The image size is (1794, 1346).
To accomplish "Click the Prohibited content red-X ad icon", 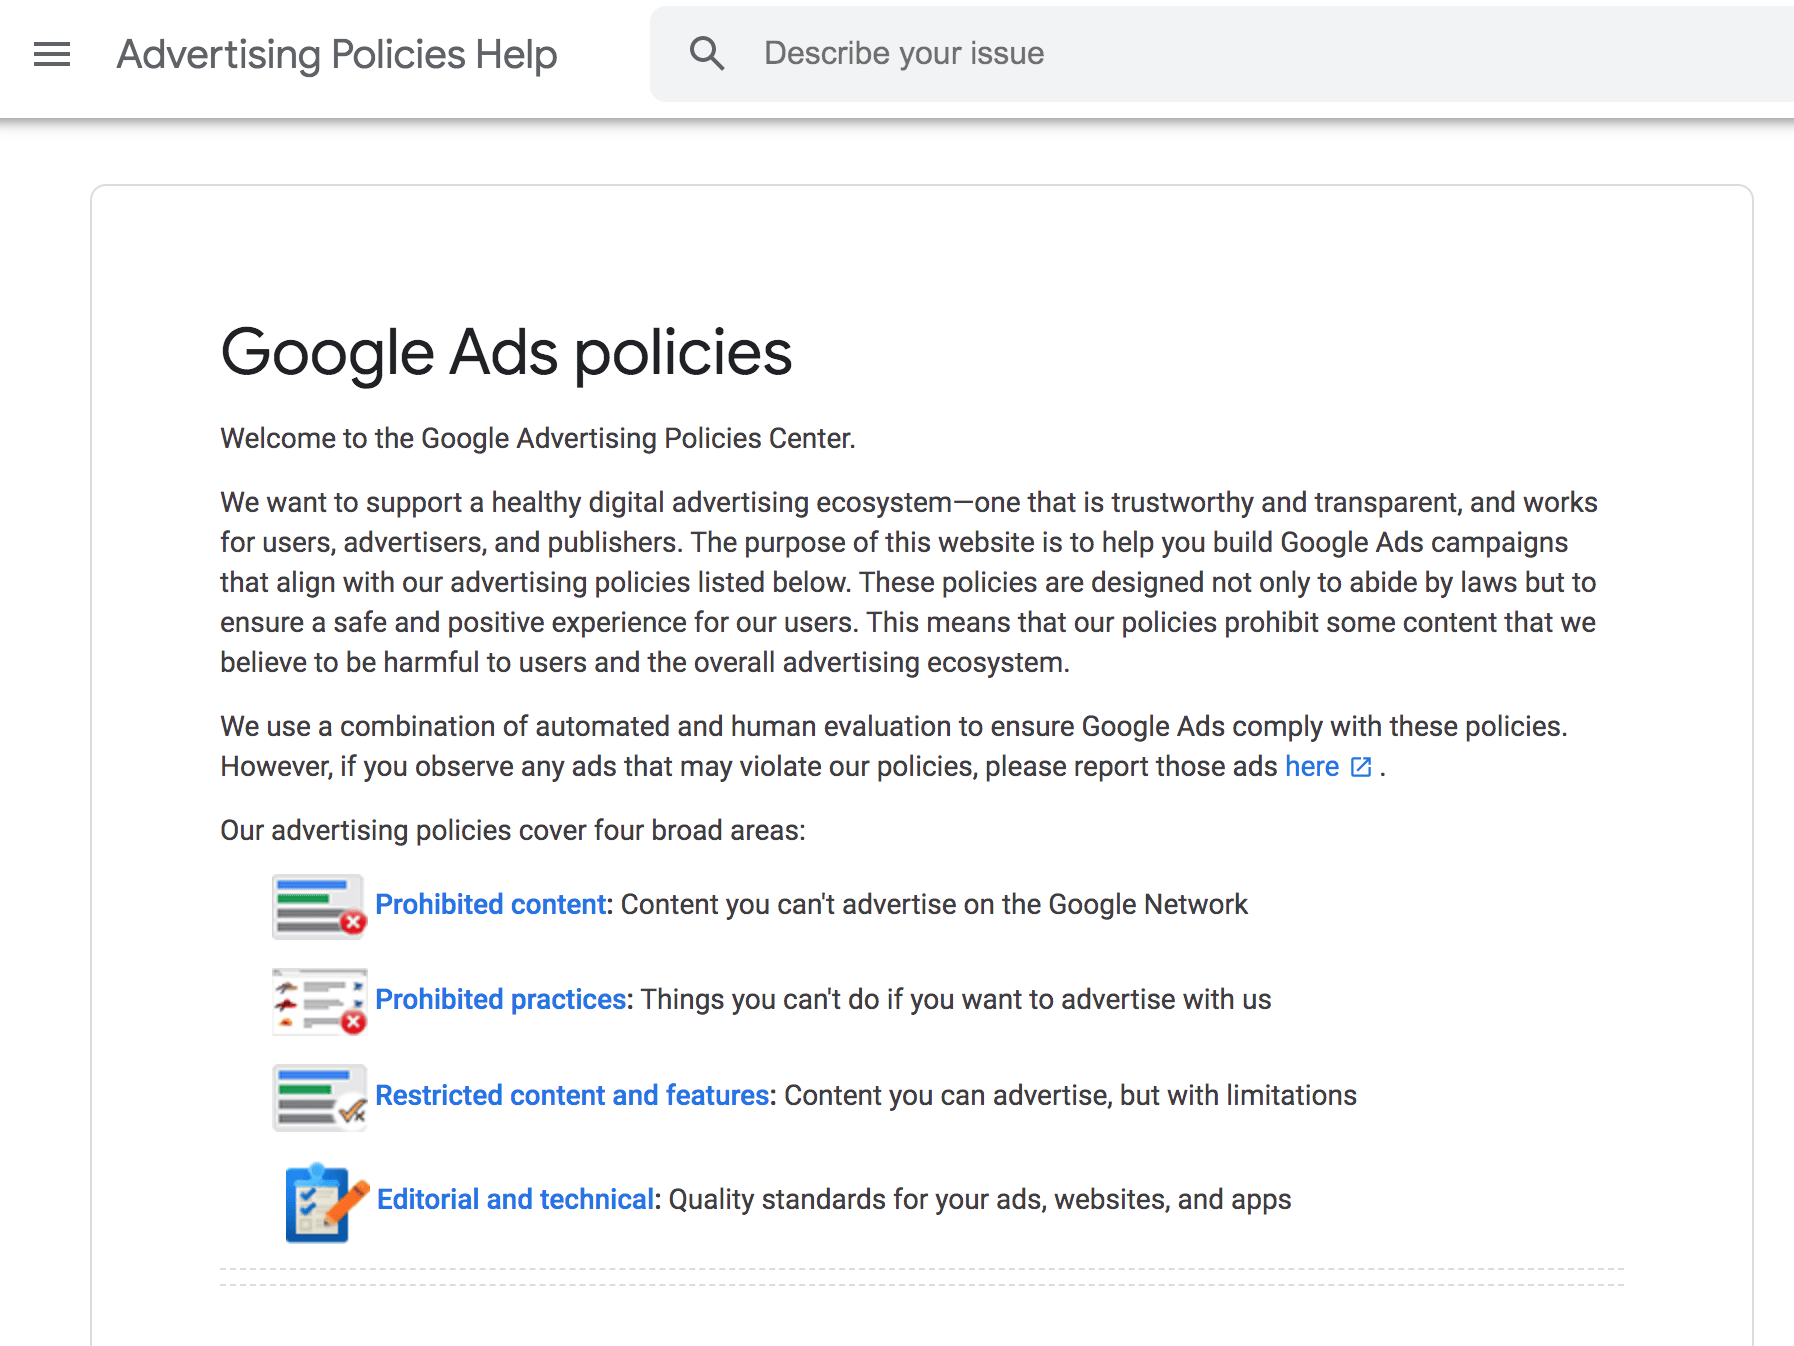I will click(318, 906).
